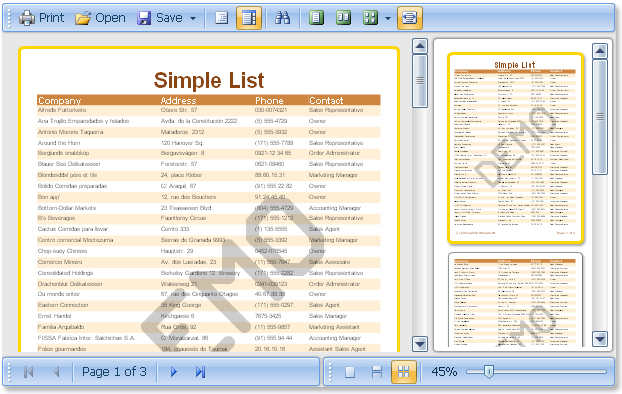The height and width of the screenshot is (394, 622).
Task: Open Find with the binoculars icon
Action: tap(282, 18)
